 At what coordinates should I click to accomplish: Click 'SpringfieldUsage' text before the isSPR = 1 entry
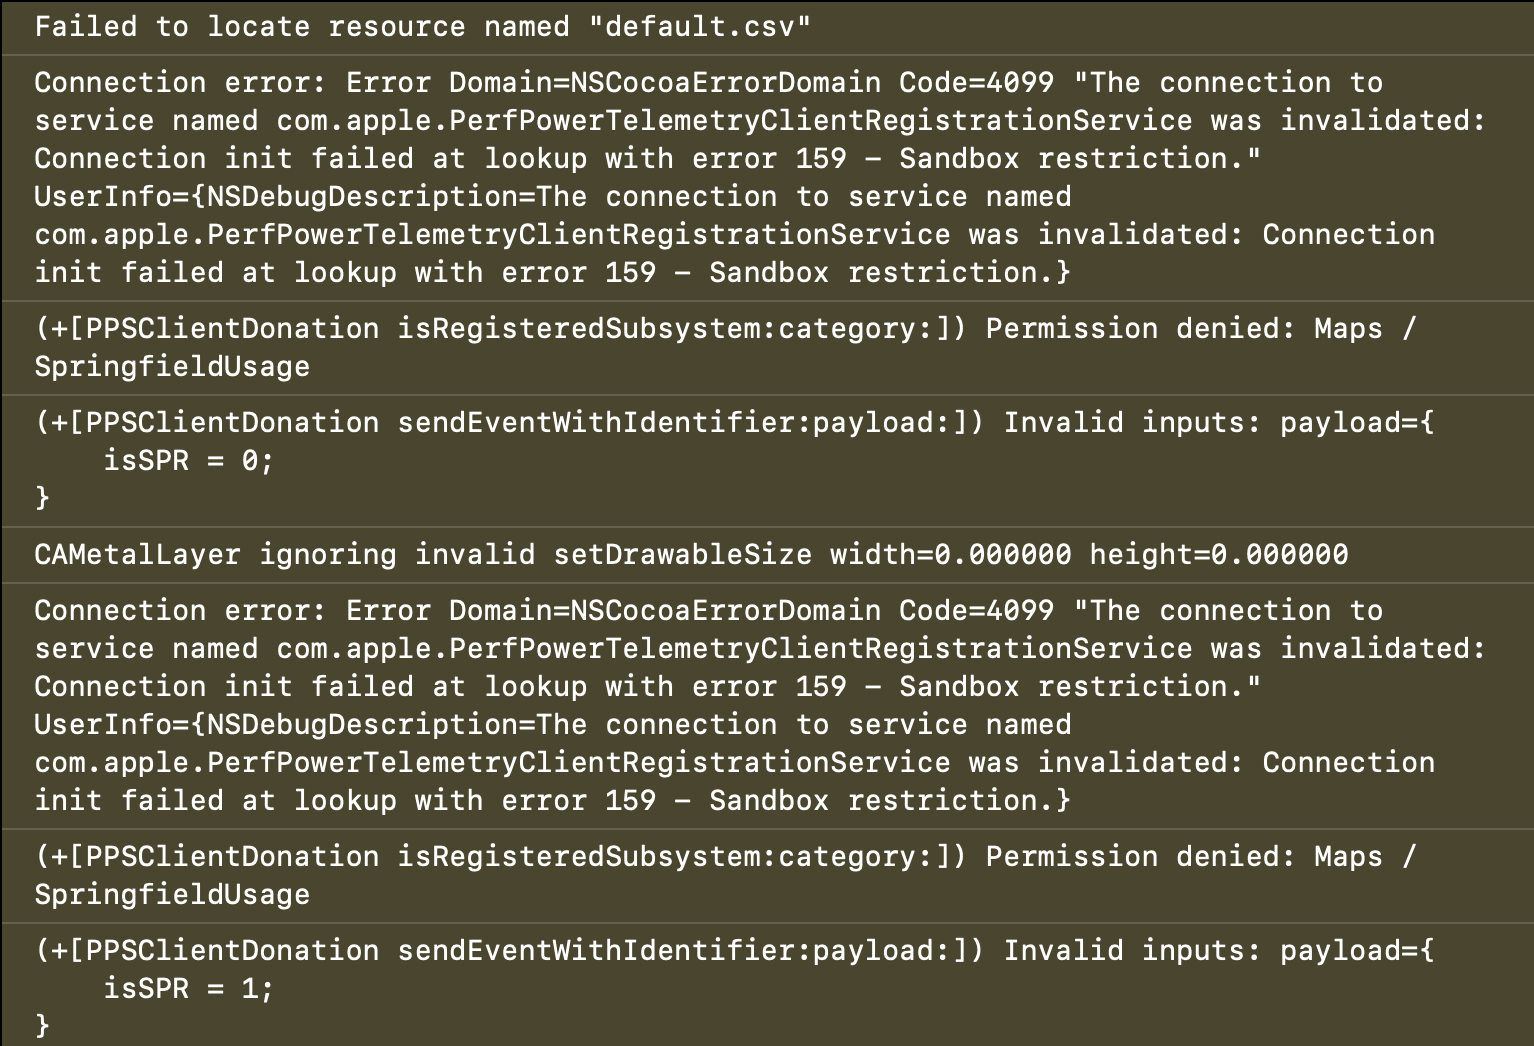(172, 895)
